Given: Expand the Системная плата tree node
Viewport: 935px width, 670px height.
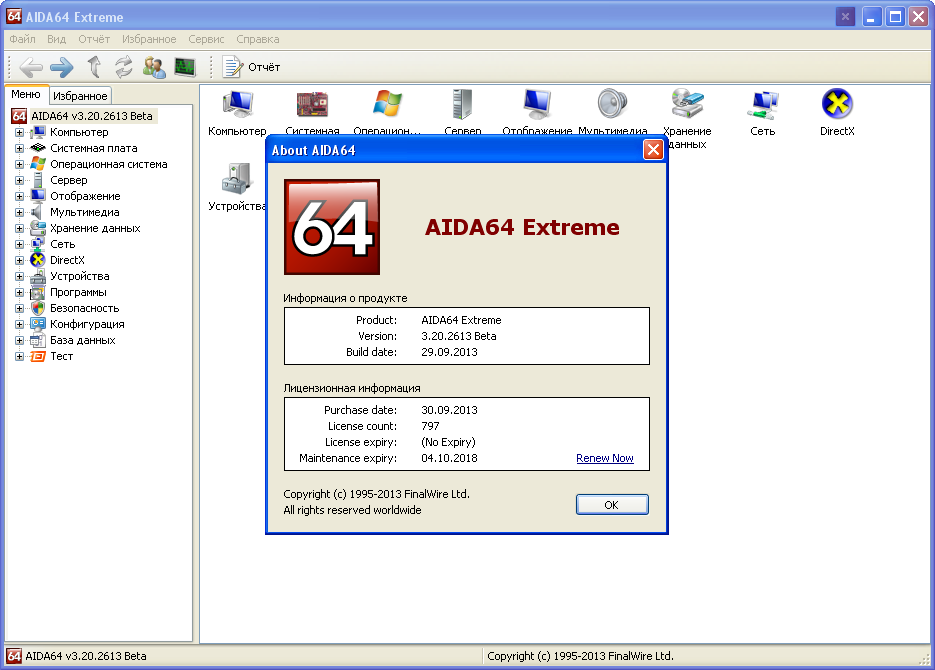Looking at the screenshot, I should (19, 148).
